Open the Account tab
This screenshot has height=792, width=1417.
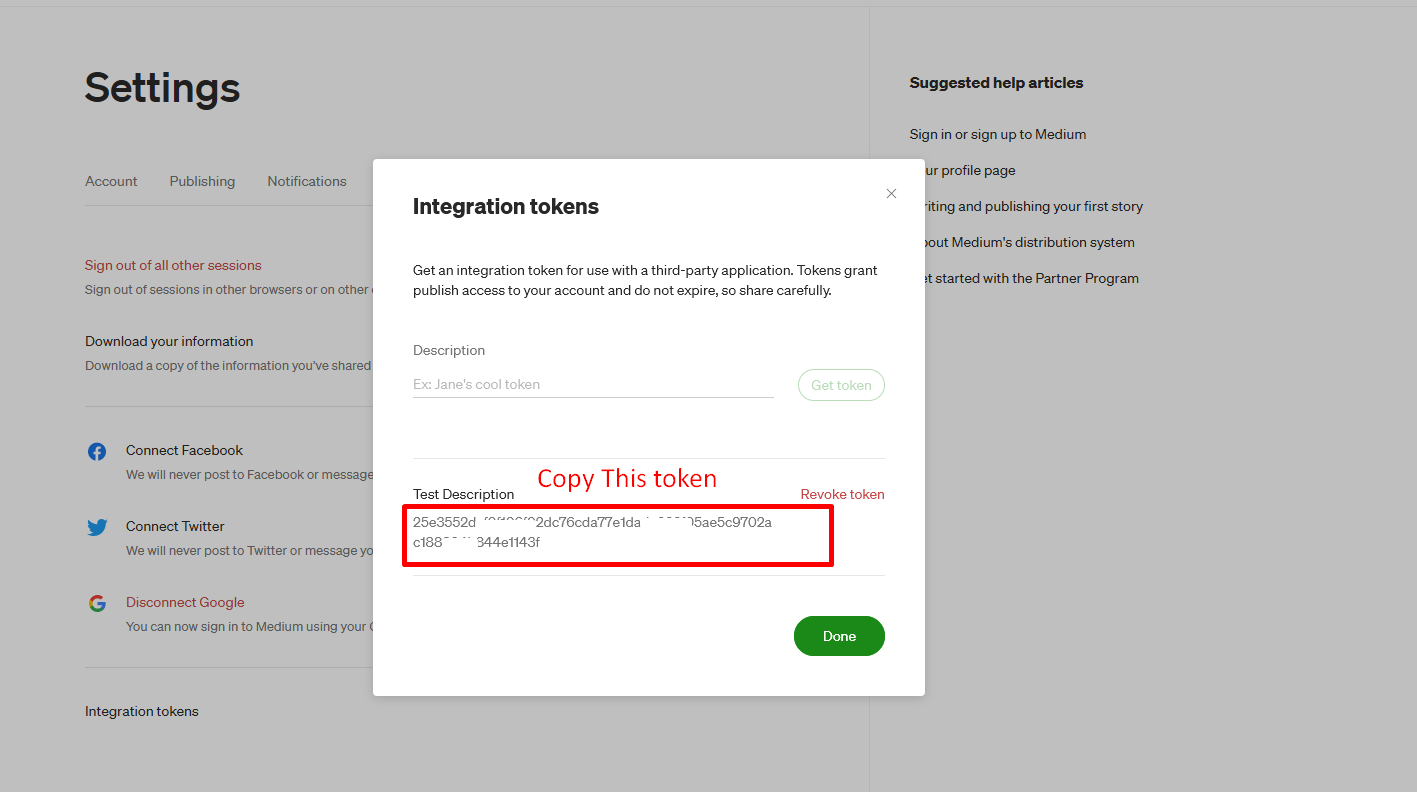coord(111,181)
